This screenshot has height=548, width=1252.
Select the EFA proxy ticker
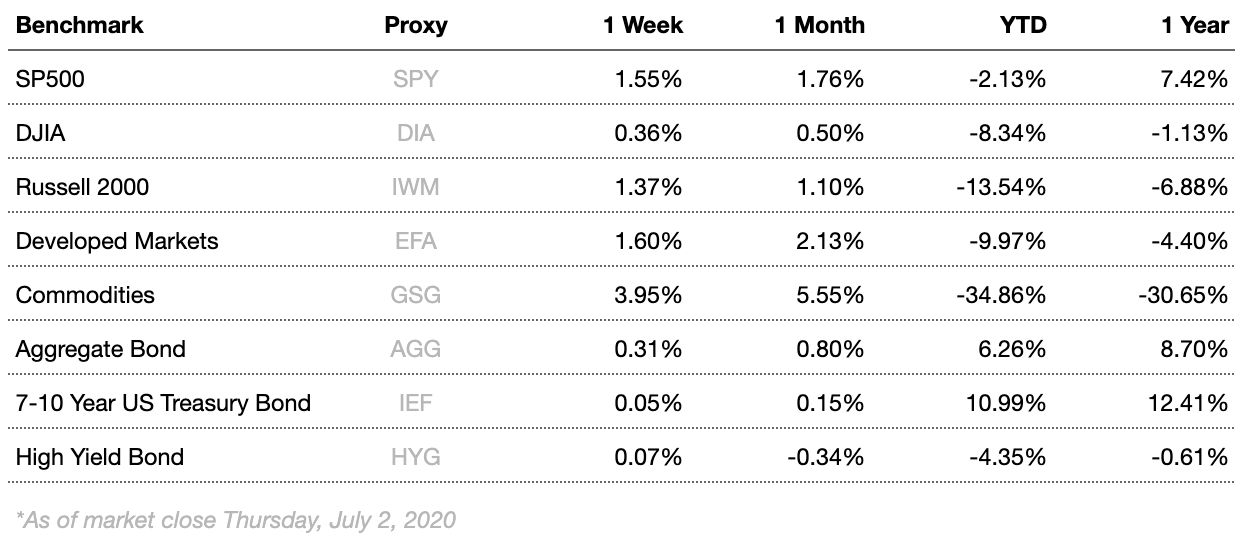(416, 241)
